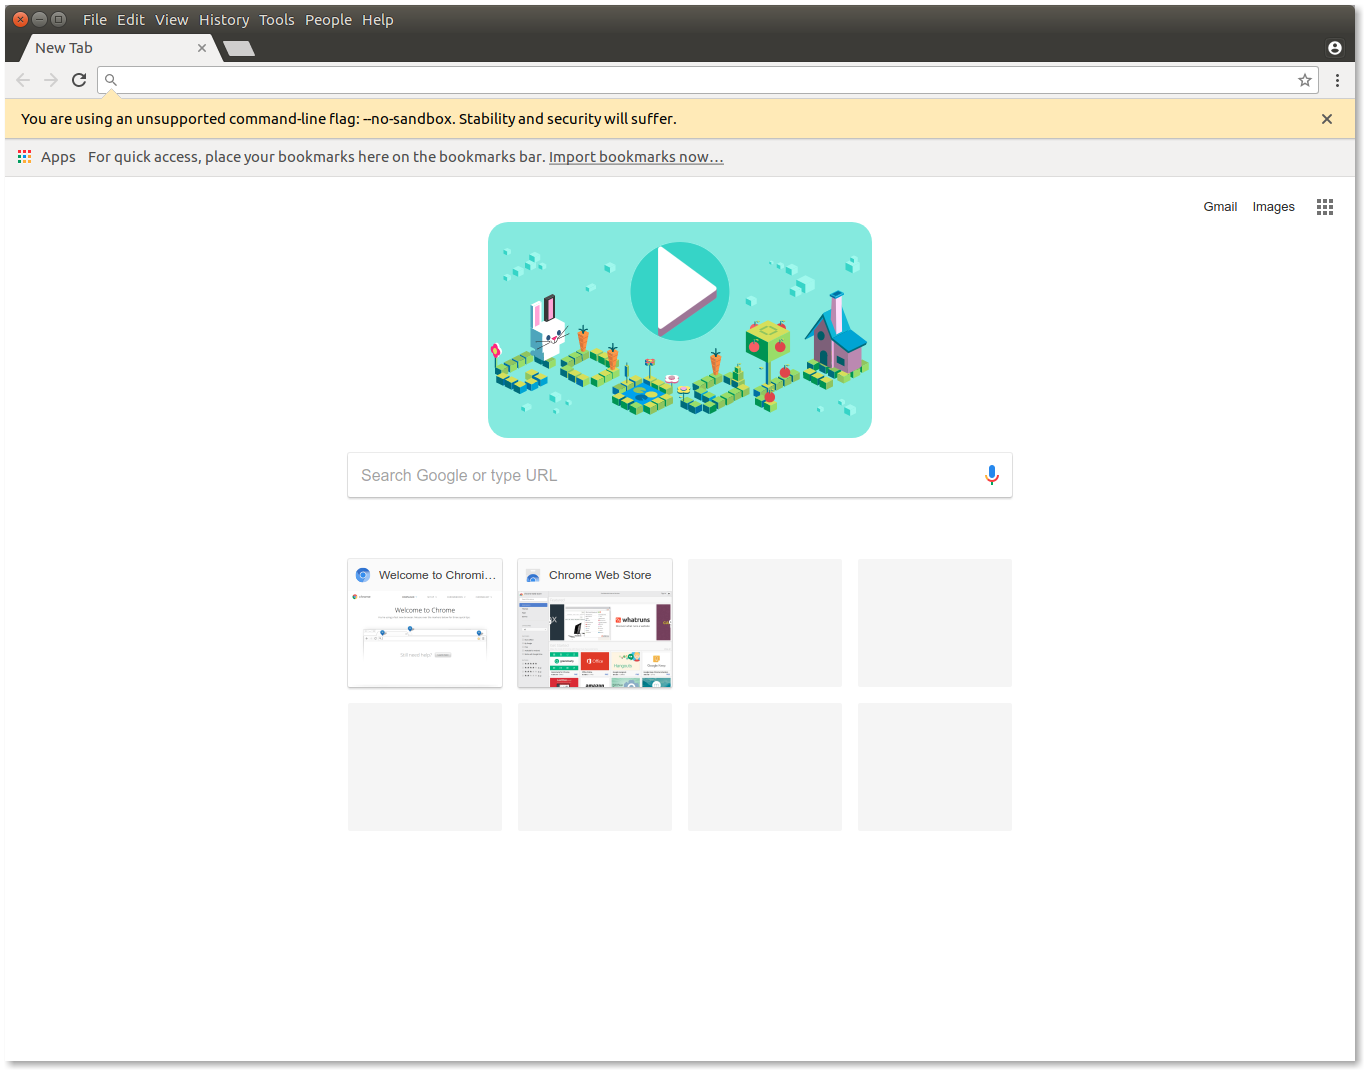Open the Chrome Web Store thumbnail
1364x1070 pixels.
pos(595,623)
